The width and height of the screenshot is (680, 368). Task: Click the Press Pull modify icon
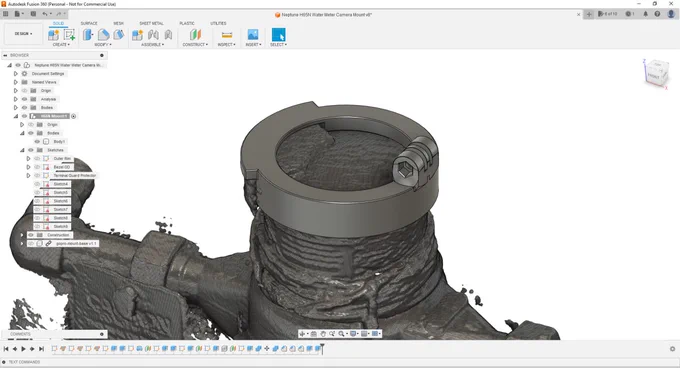(x=88, y=35)
